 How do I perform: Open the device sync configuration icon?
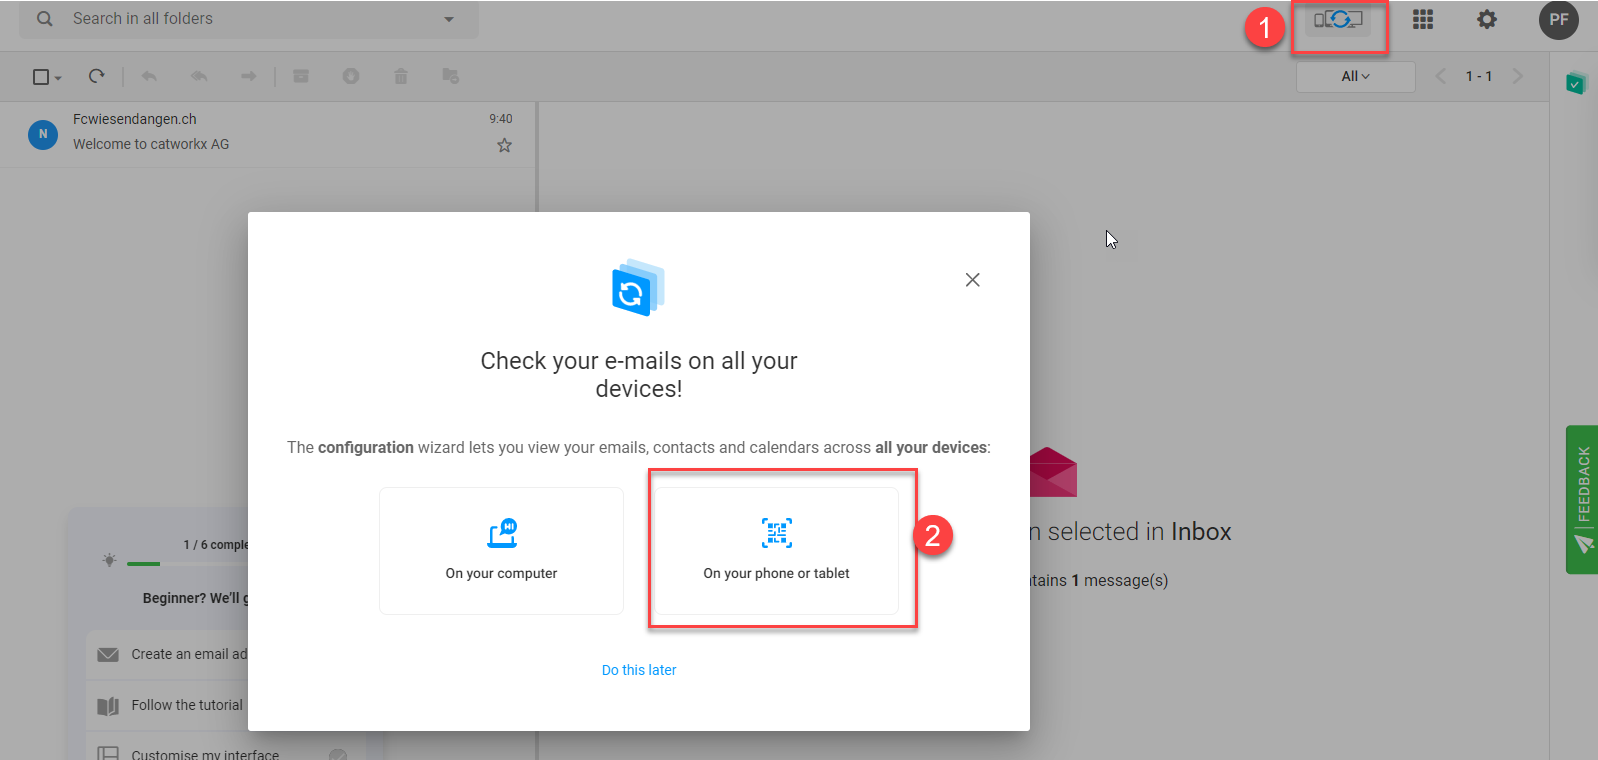(1338, 20)
